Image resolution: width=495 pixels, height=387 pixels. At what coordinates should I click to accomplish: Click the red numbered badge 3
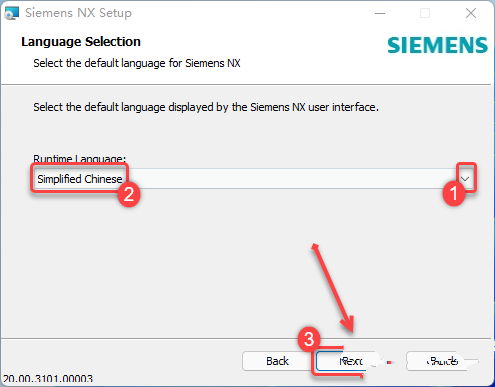click(309, 339)
